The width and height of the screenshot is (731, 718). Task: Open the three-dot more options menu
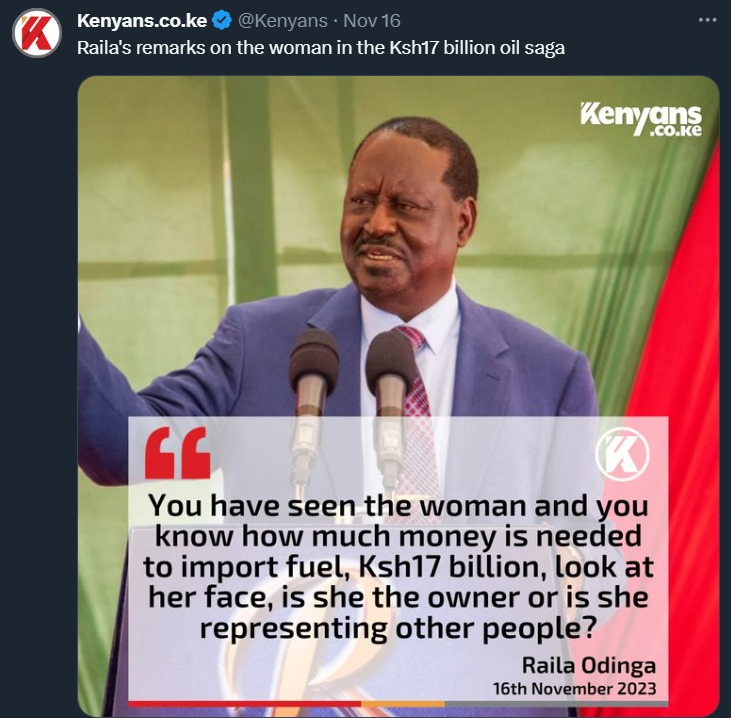(707, 20)
